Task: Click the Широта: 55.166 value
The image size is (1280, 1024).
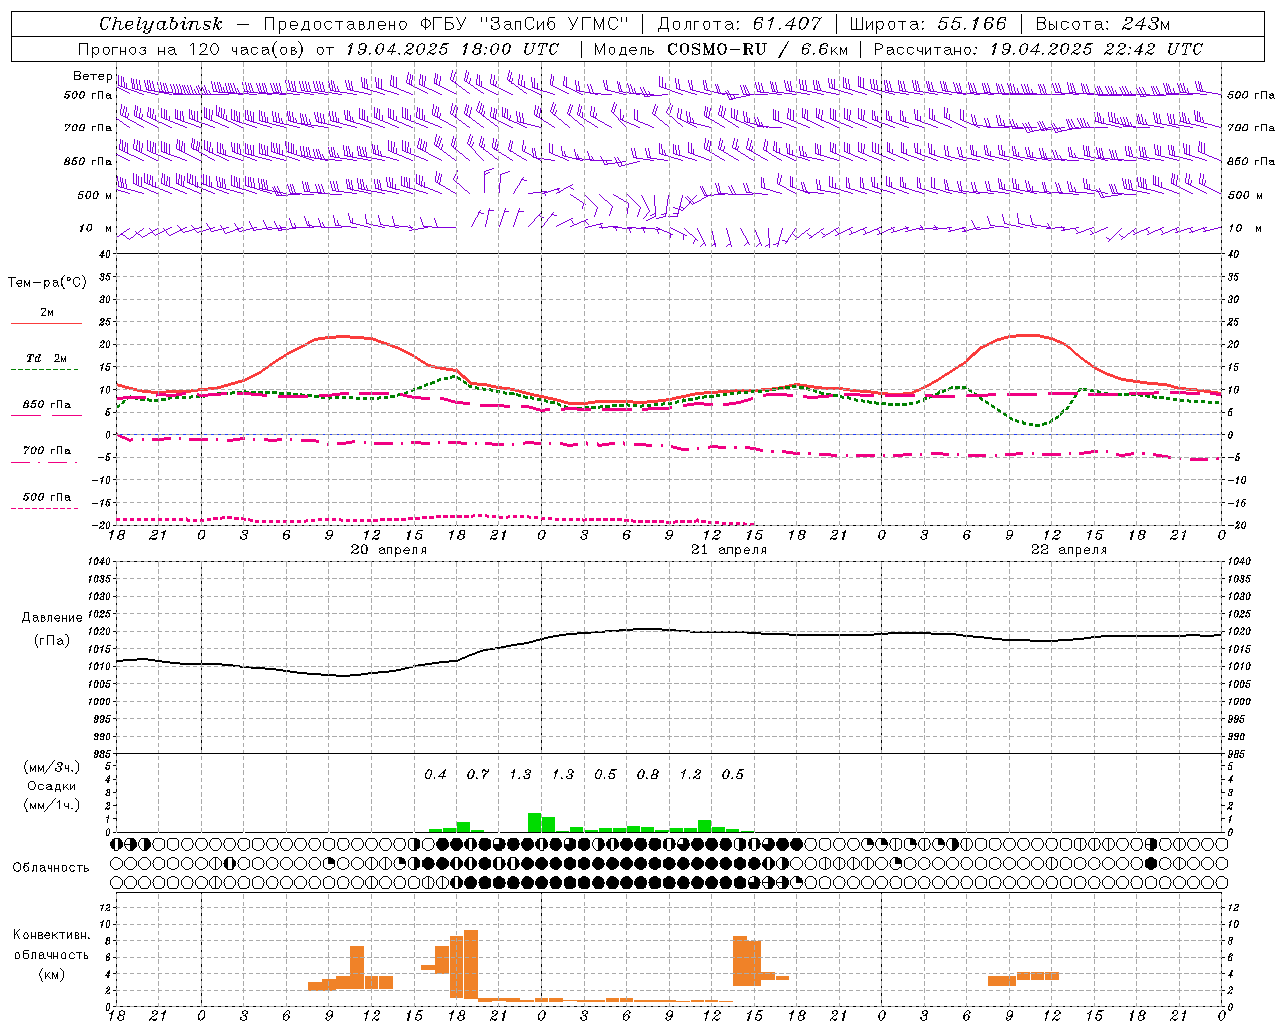Action: point(927,24)
